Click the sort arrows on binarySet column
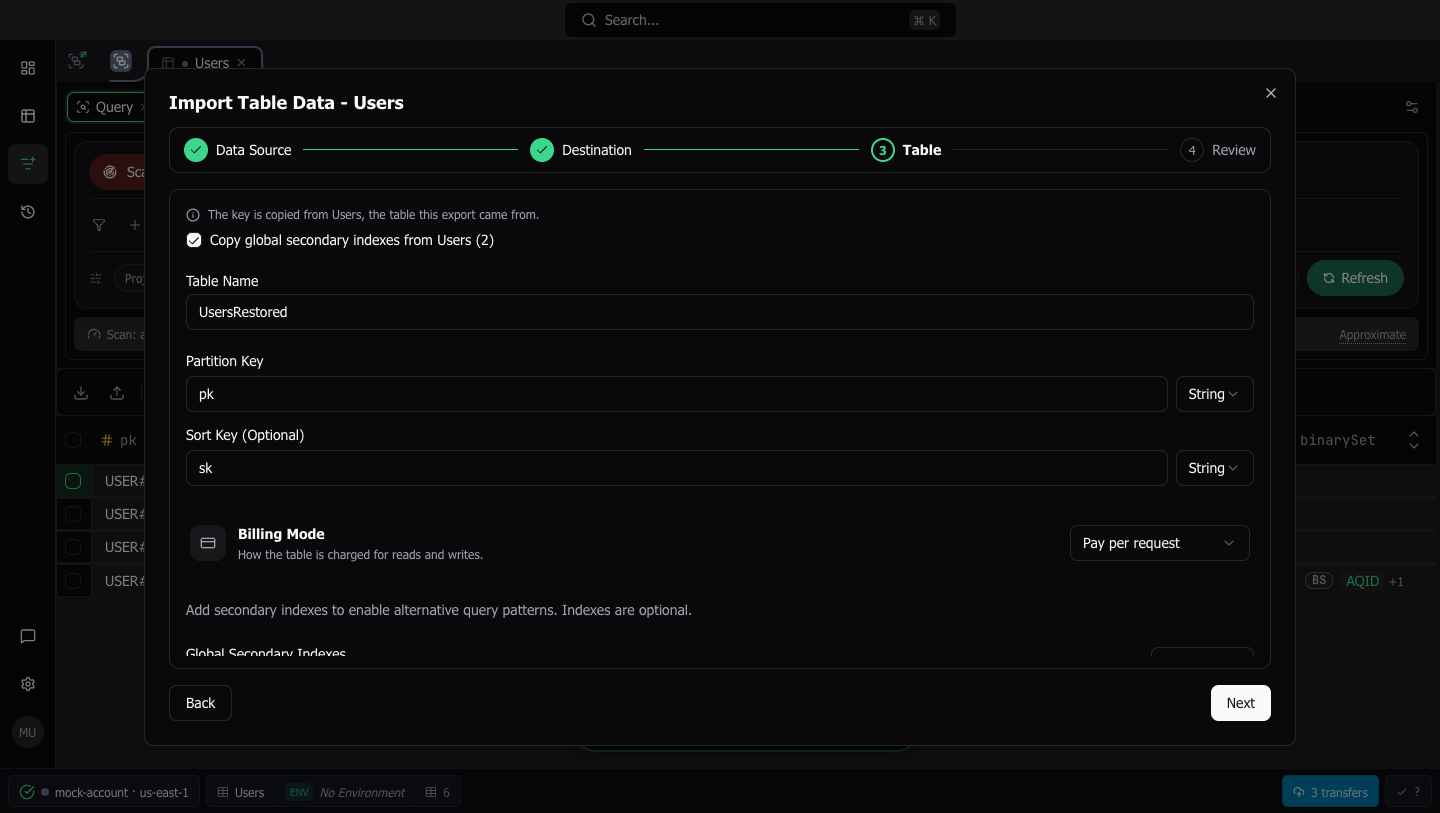Viewport: 1440px width, 813px height. point(1414,440)
